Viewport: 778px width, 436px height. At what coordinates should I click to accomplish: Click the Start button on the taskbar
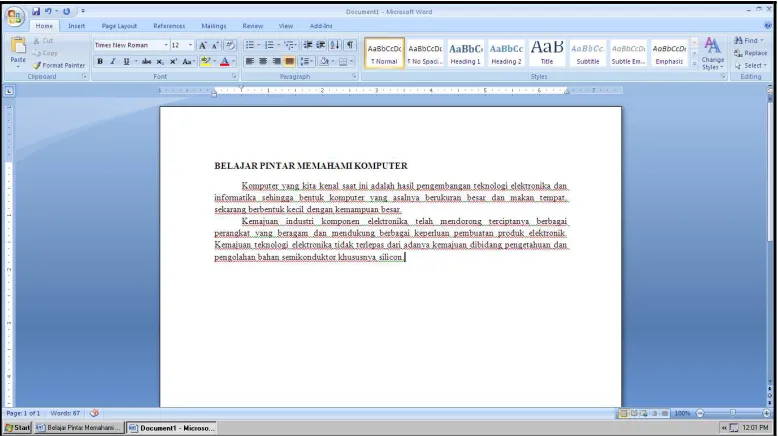coord(17,428)
